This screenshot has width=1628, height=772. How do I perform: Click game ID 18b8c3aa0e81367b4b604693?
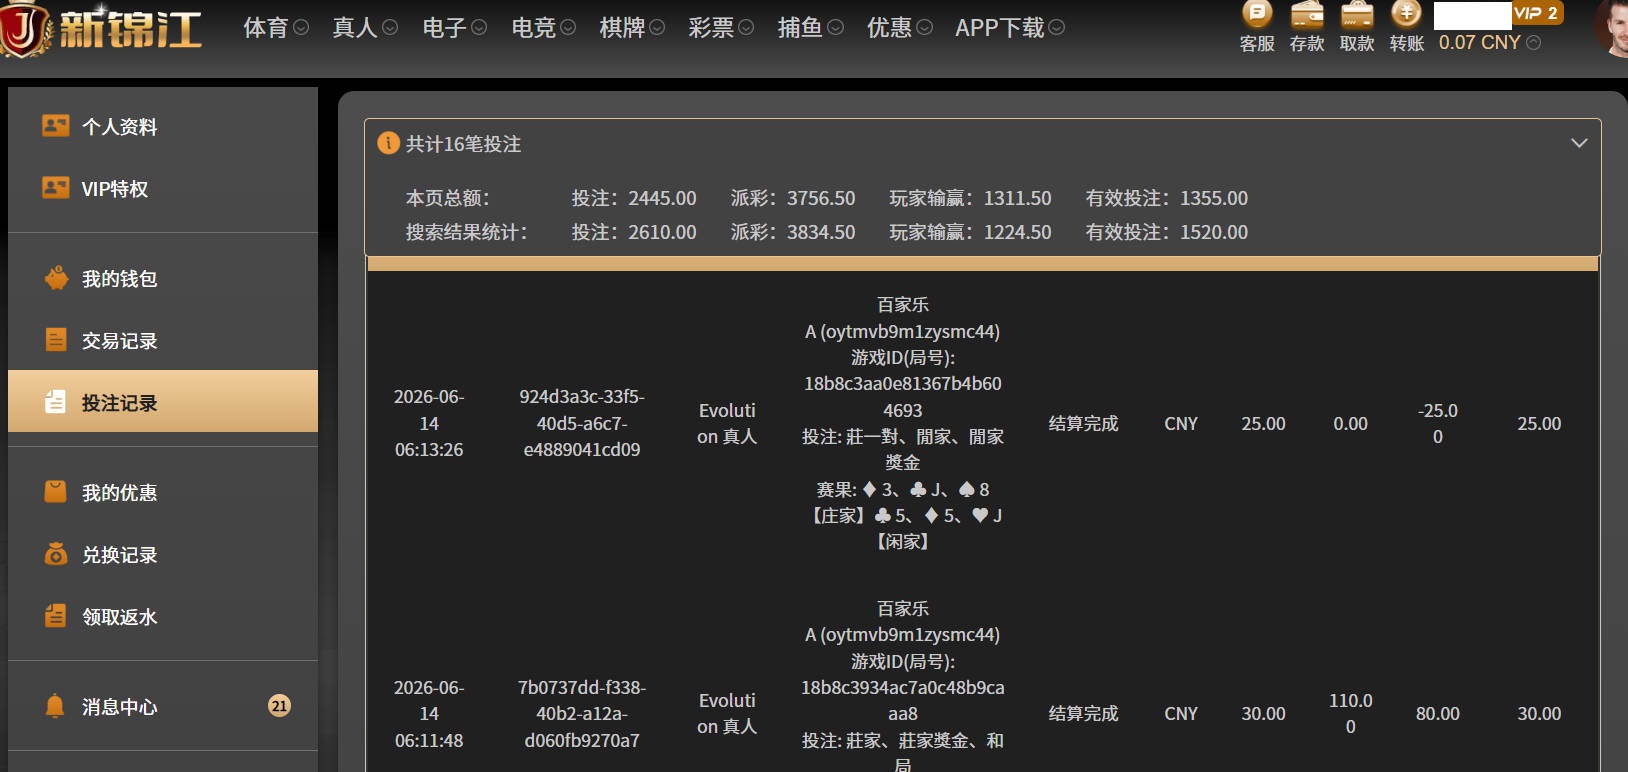(903, 397)
